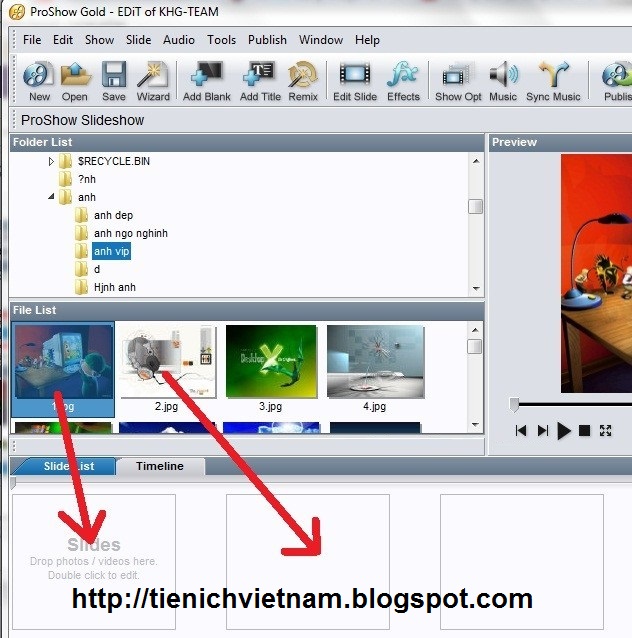Viewport: 632px width, 638px height.
Task: Open the Window menu
Action: coord(321,40)
